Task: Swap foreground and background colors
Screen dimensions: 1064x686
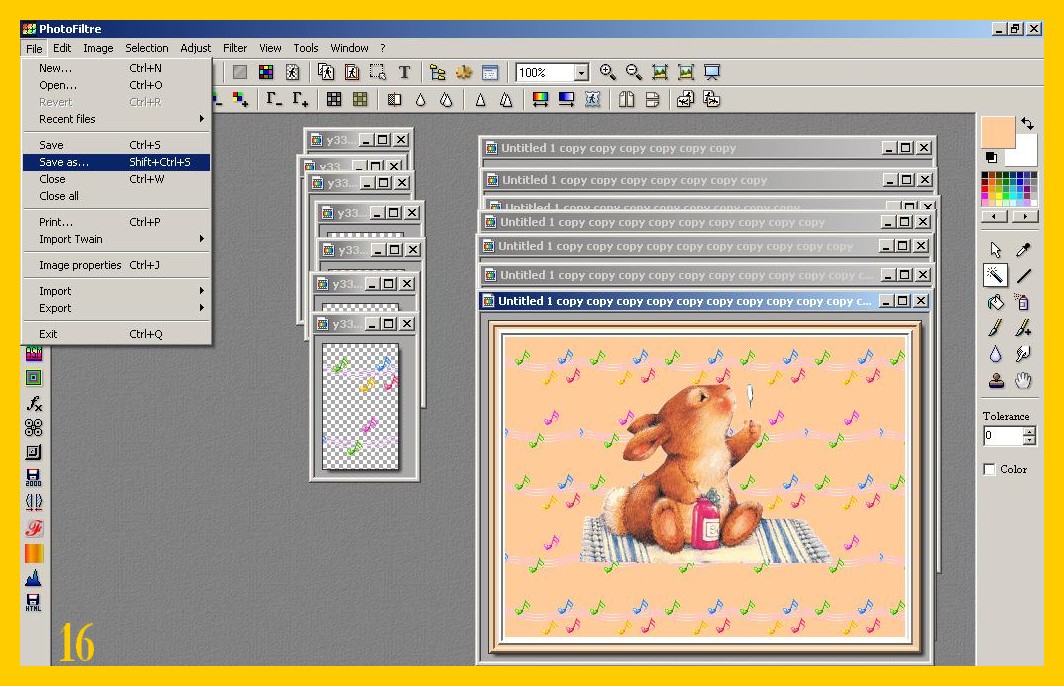Action: (1027, 124)
